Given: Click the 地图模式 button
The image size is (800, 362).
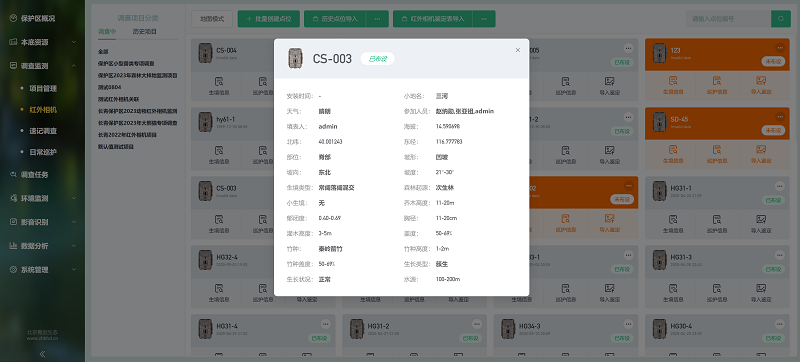Looking at the screenshot, I should click(212, 19).
